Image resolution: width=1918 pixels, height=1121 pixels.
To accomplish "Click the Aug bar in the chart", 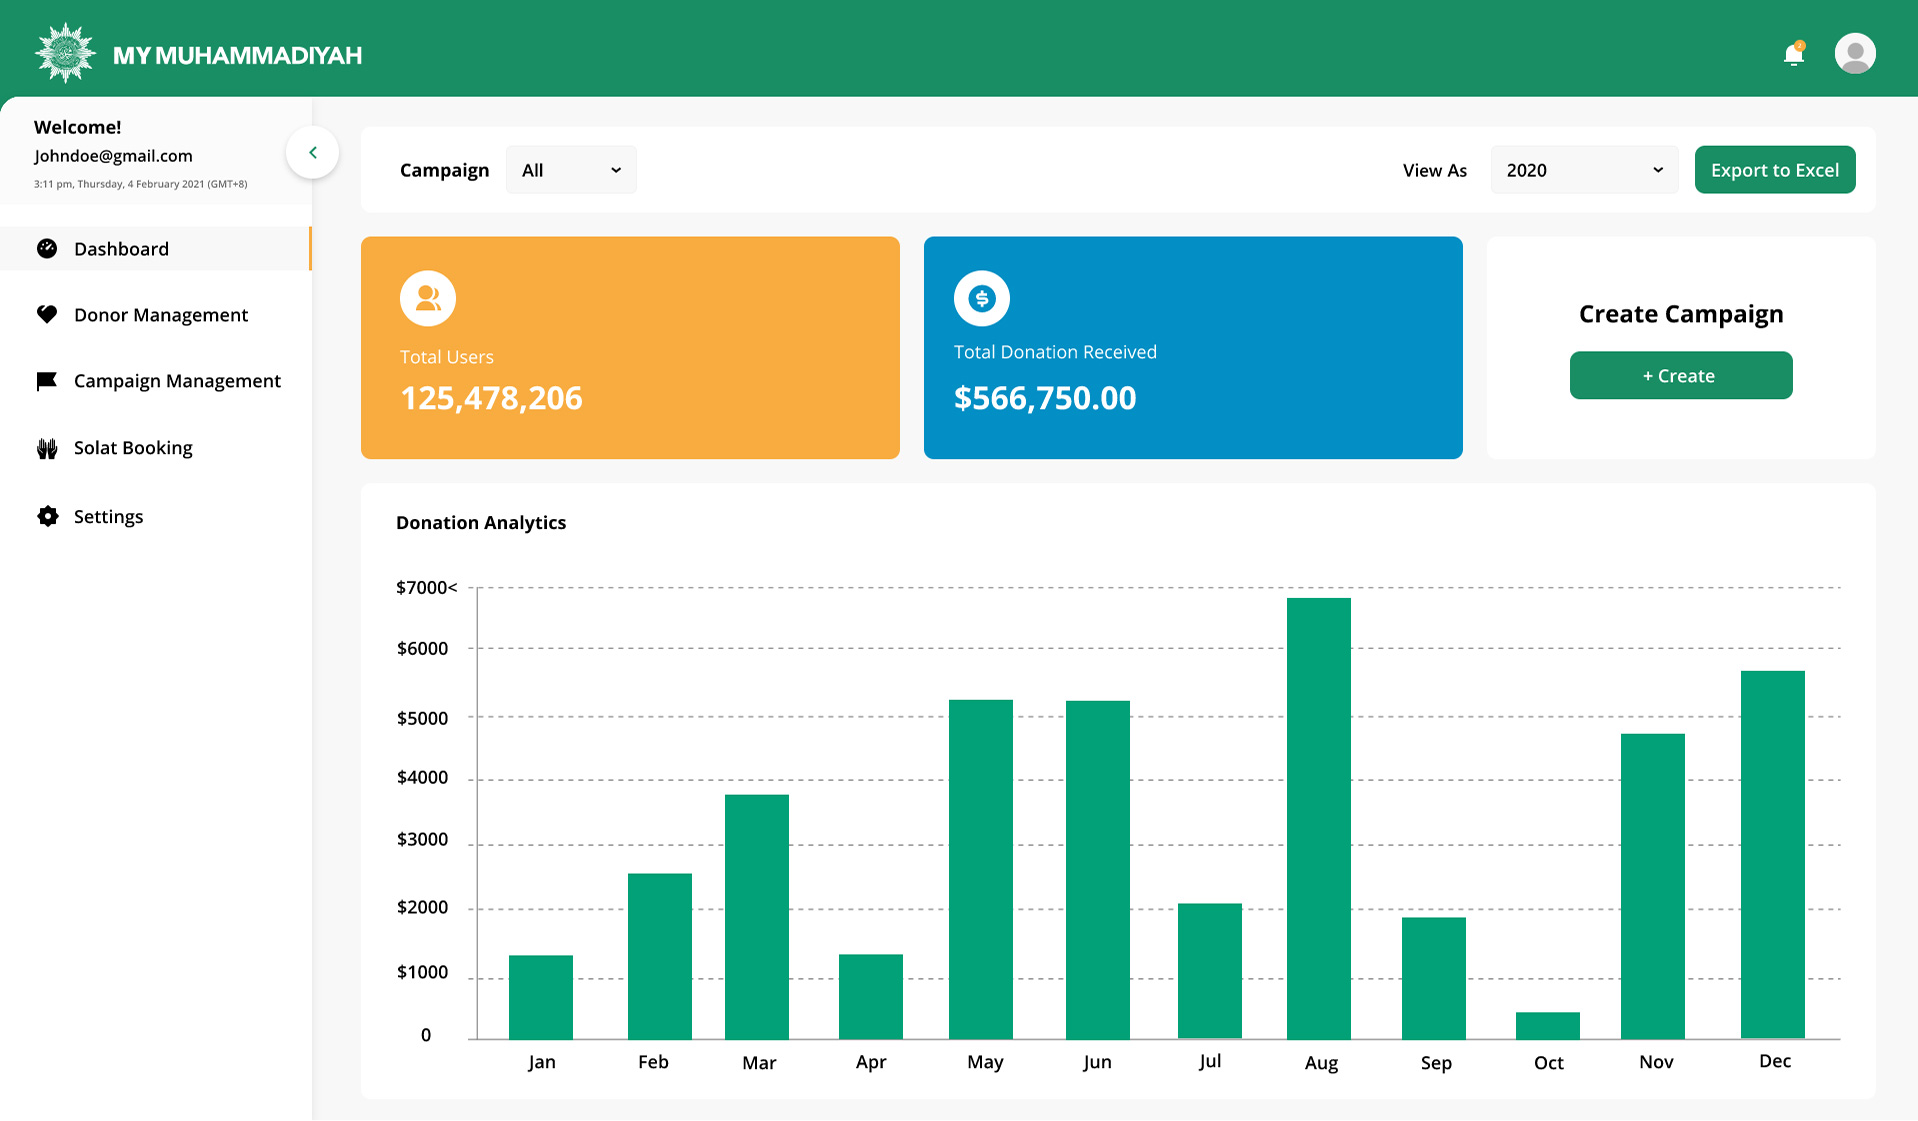I will 1319,818.
